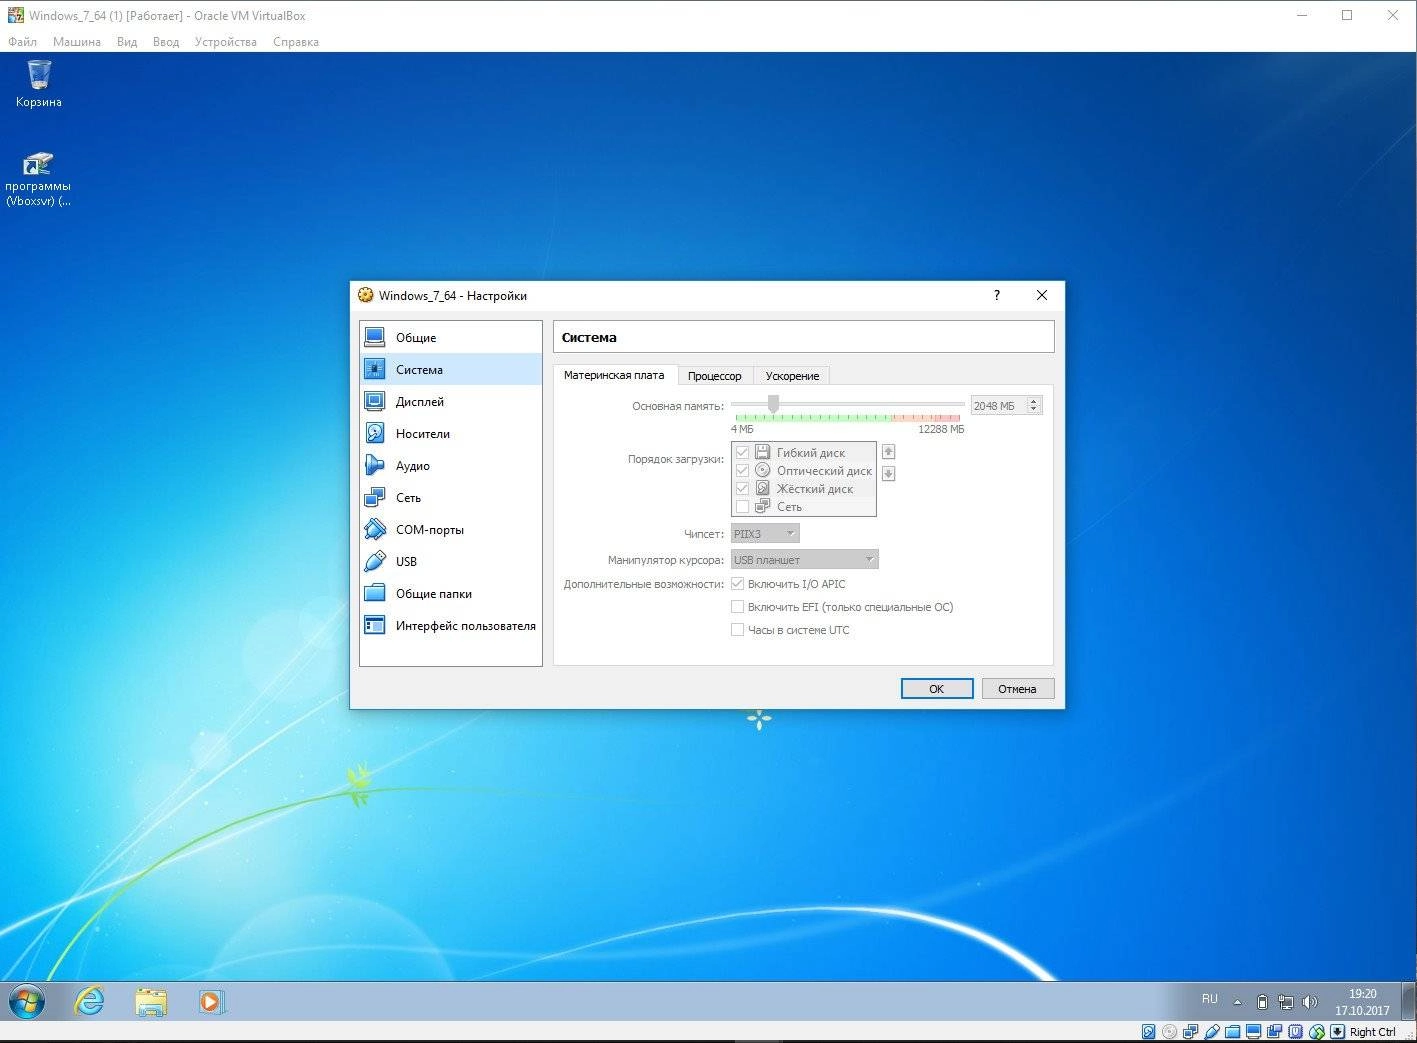Open the Вид menu
The image size is (1417, 1043).
(127, 42)
